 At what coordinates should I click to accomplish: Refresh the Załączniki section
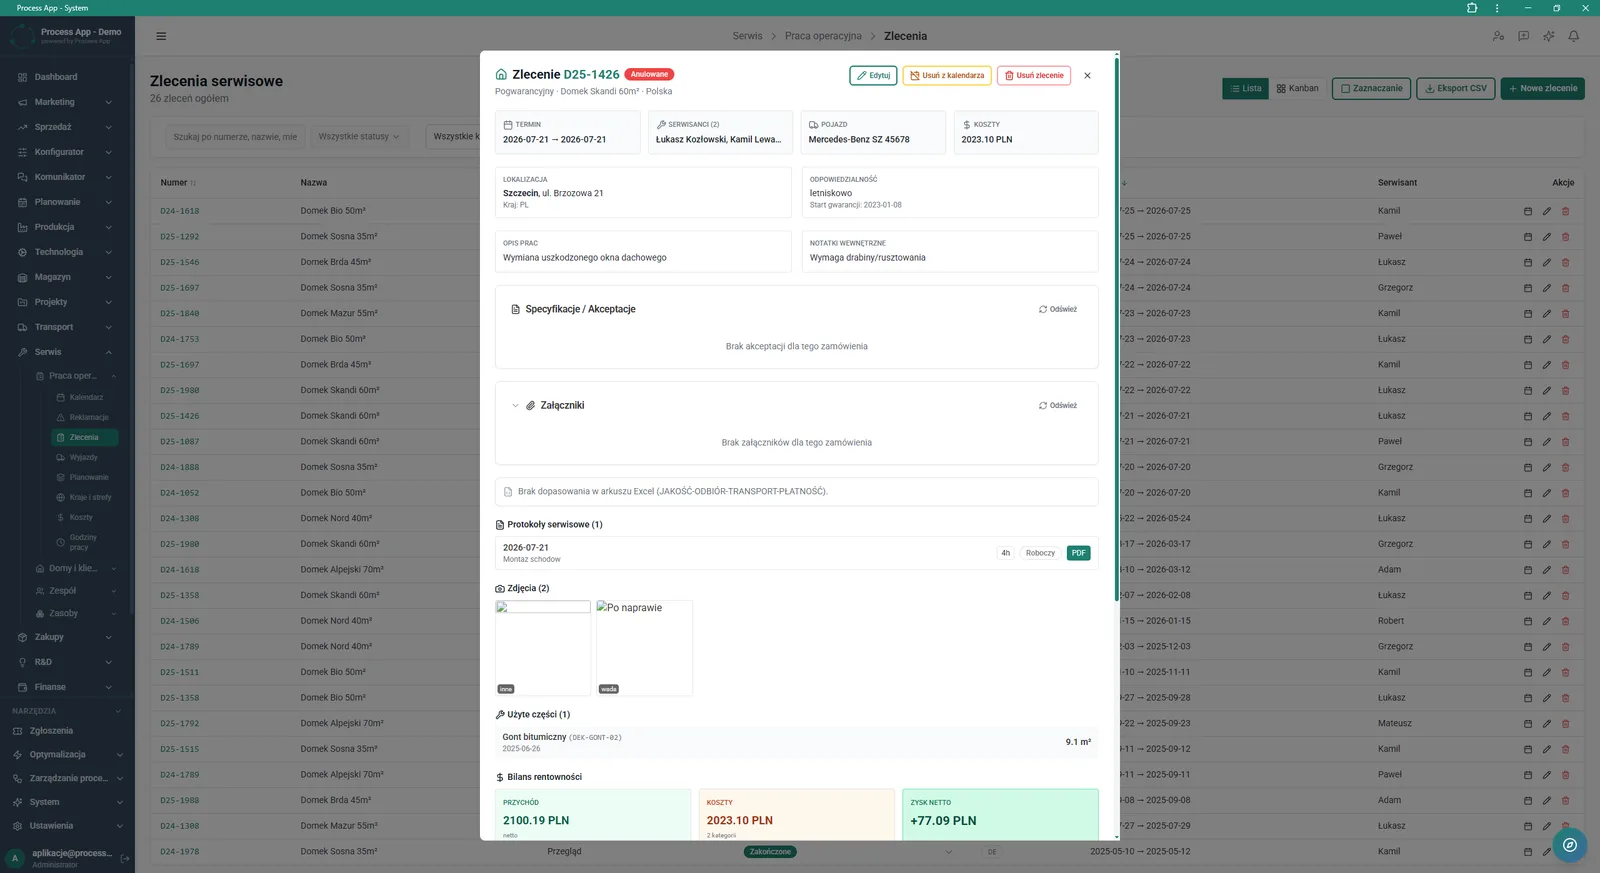1058,405
